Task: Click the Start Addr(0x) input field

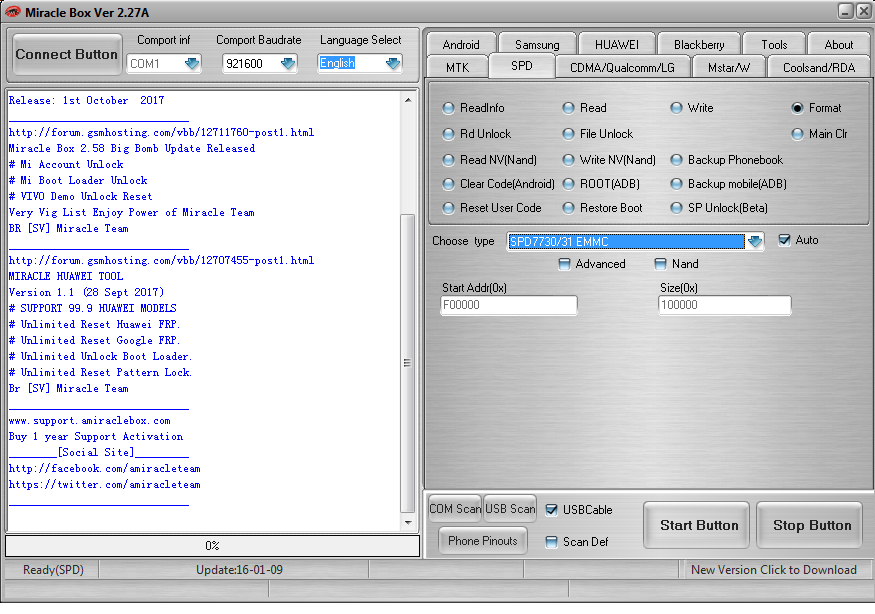Action: point(508,305)
